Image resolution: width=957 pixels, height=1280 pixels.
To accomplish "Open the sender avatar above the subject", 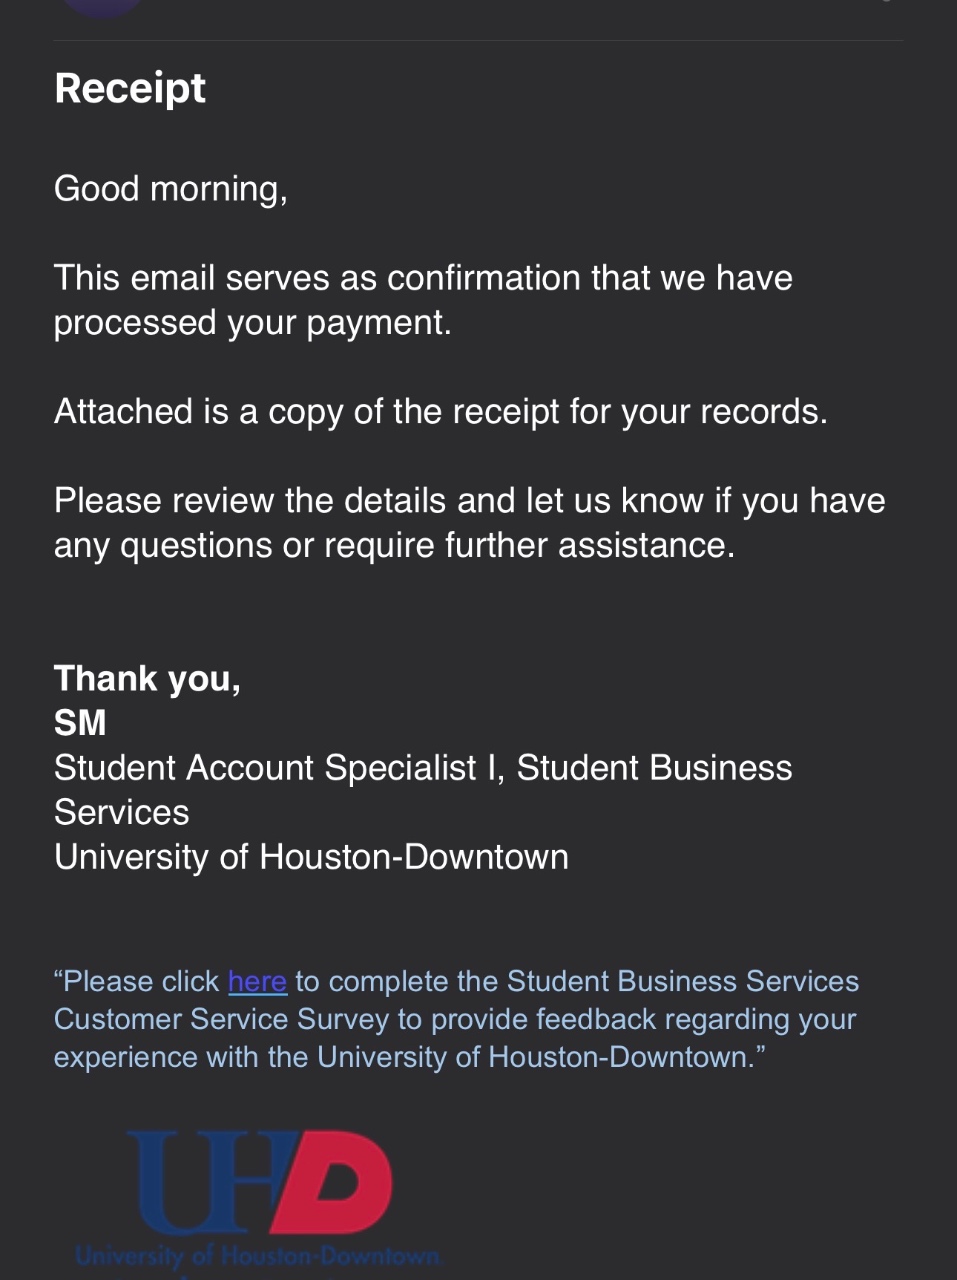I will 102,6.
